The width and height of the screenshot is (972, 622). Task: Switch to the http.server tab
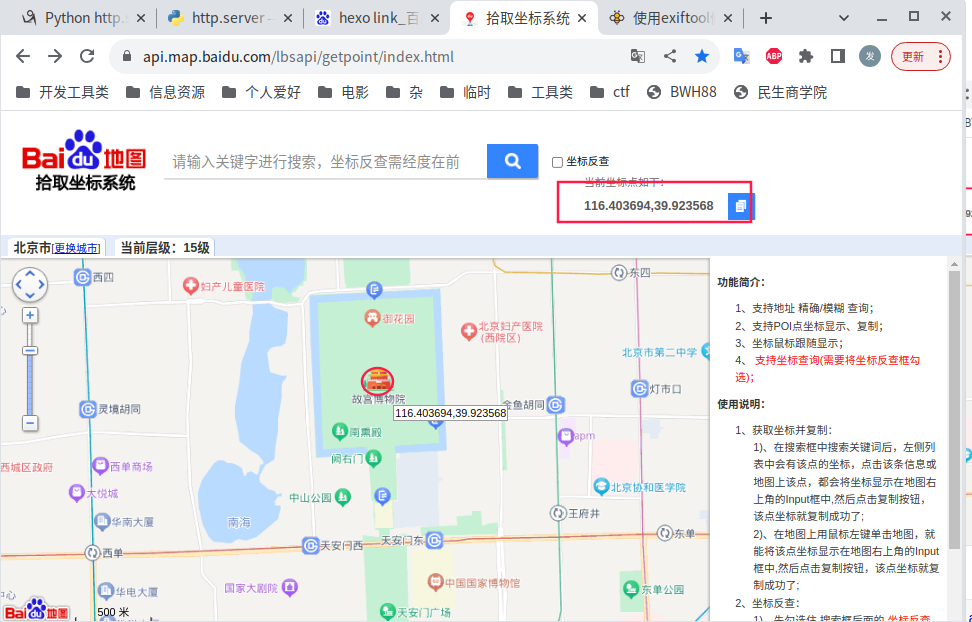tap(231, 18)
